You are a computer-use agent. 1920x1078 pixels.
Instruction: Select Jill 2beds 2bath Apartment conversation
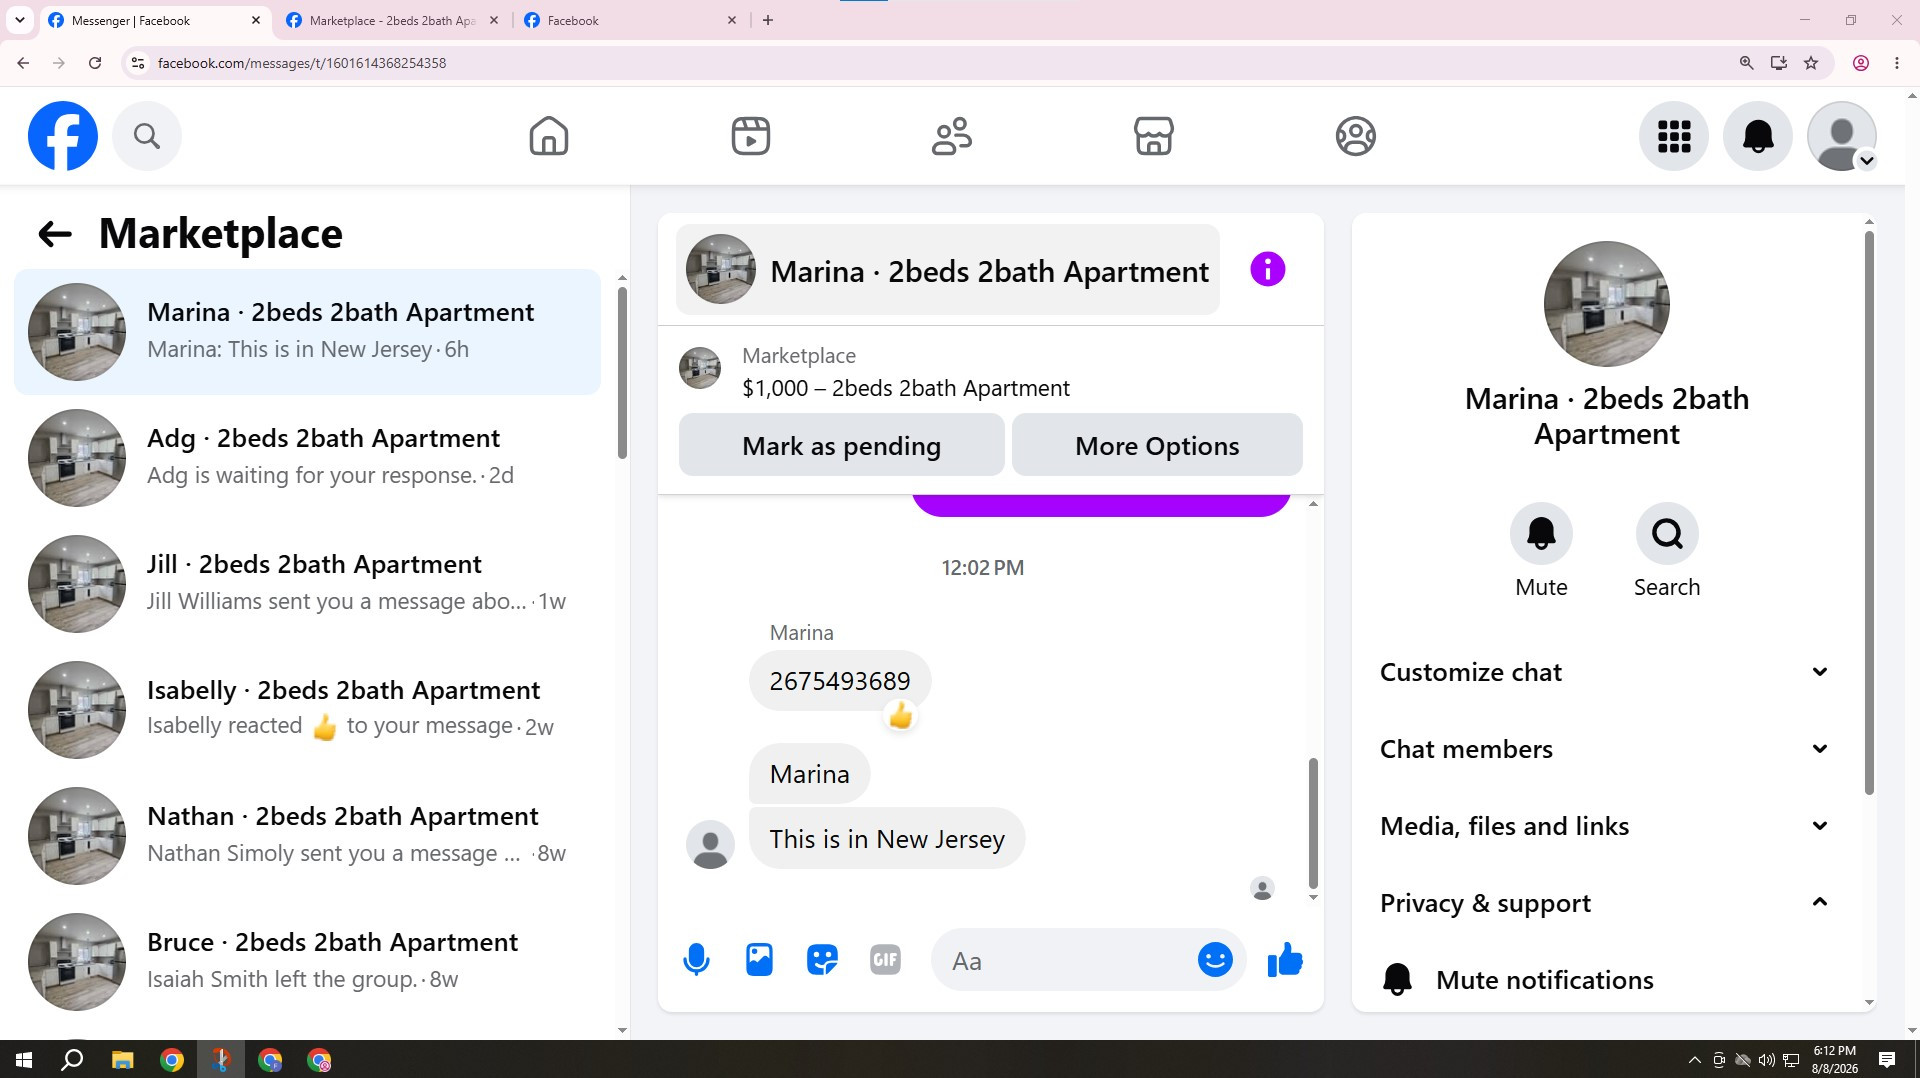pyautogui.click(x=307, y=584)
